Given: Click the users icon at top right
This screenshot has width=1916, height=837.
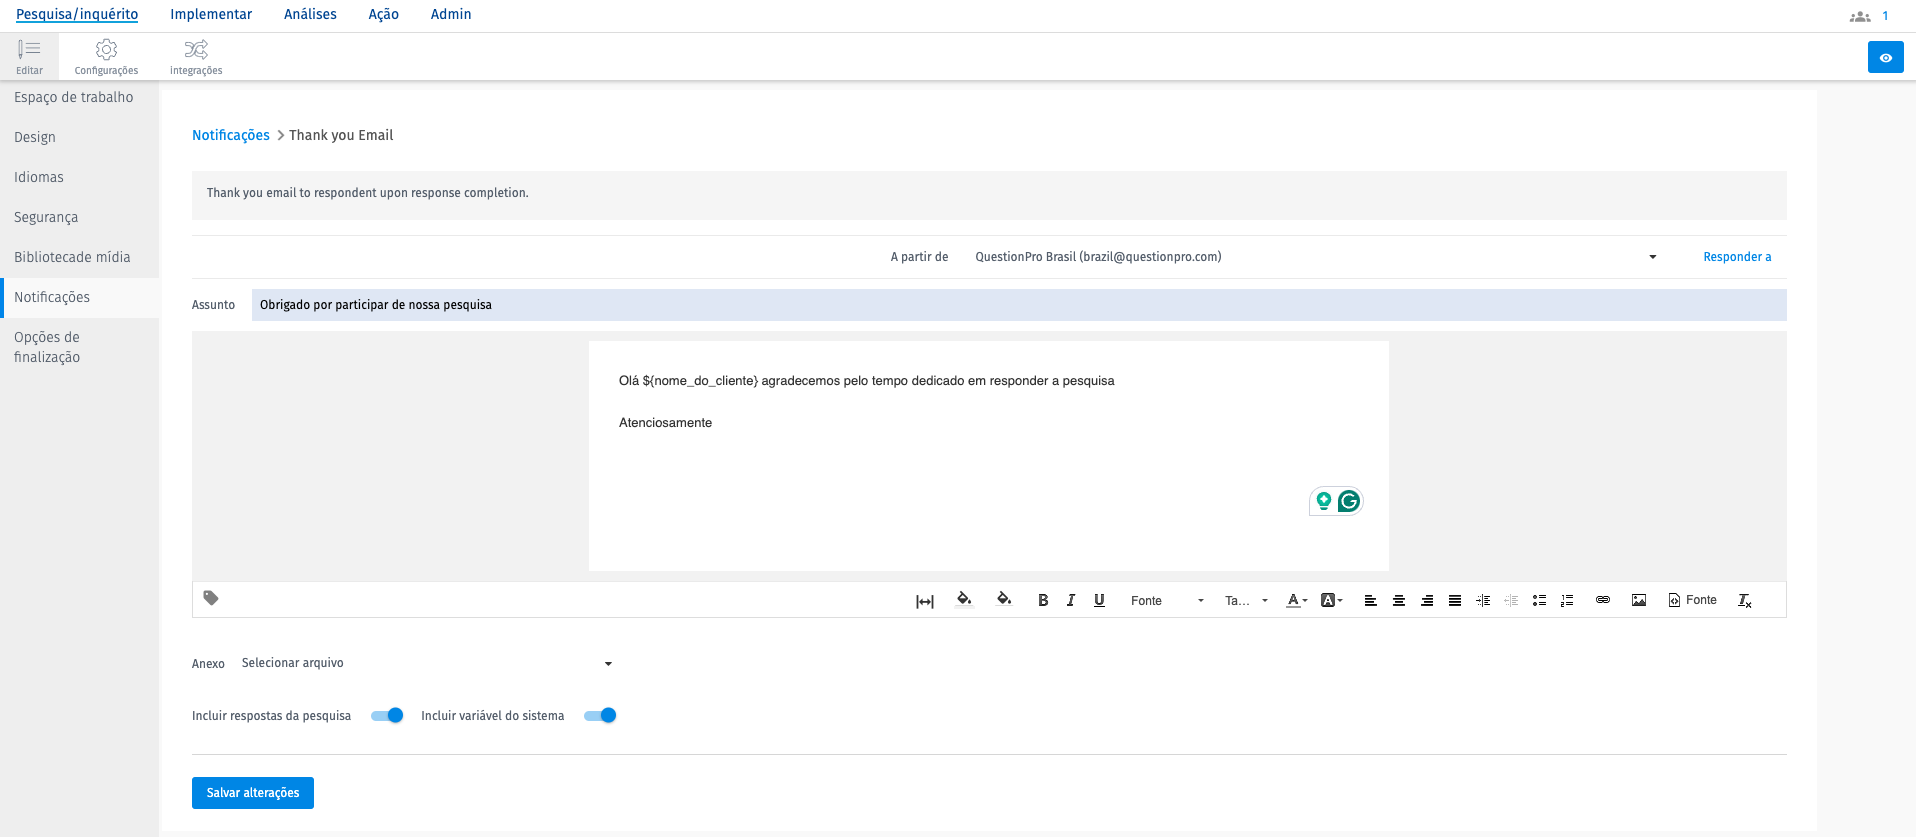Looking at the screenshot, I should click(x=1860, y=16).
